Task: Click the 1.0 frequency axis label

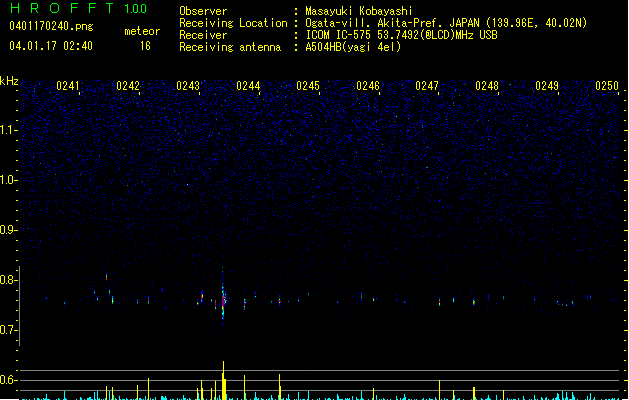Action: coord(8,180)
